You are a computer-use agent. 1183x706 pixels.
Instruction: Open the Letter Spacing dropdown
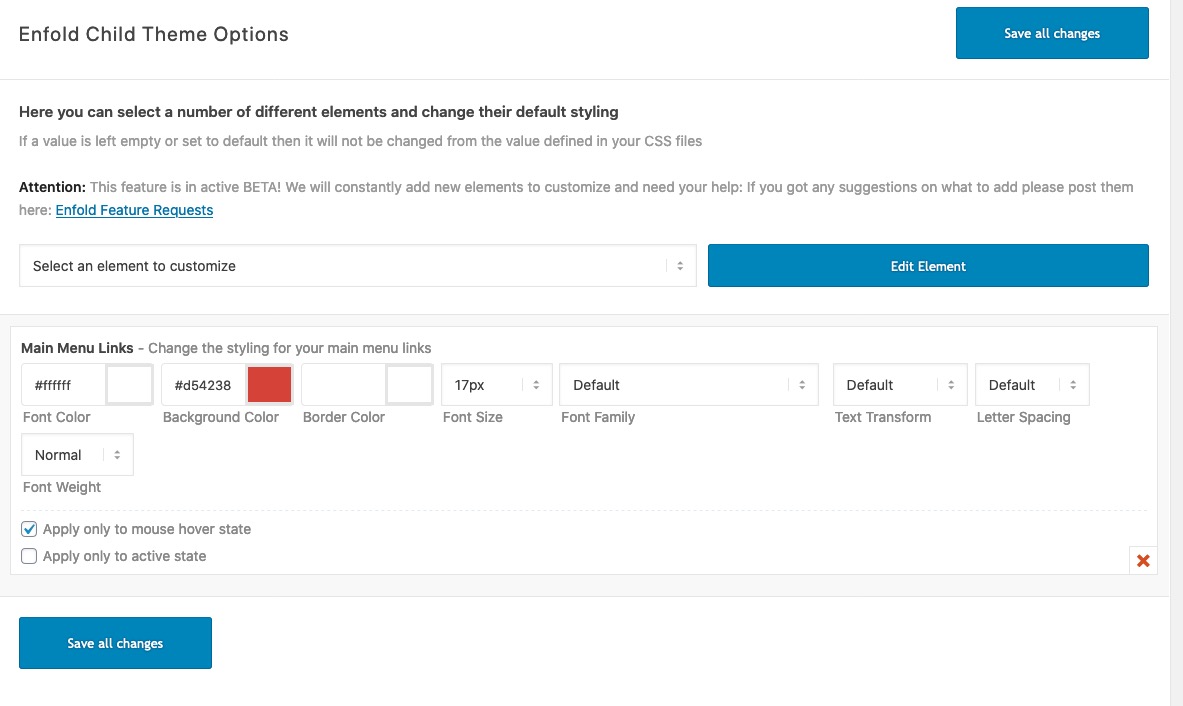pos(1032,385)
